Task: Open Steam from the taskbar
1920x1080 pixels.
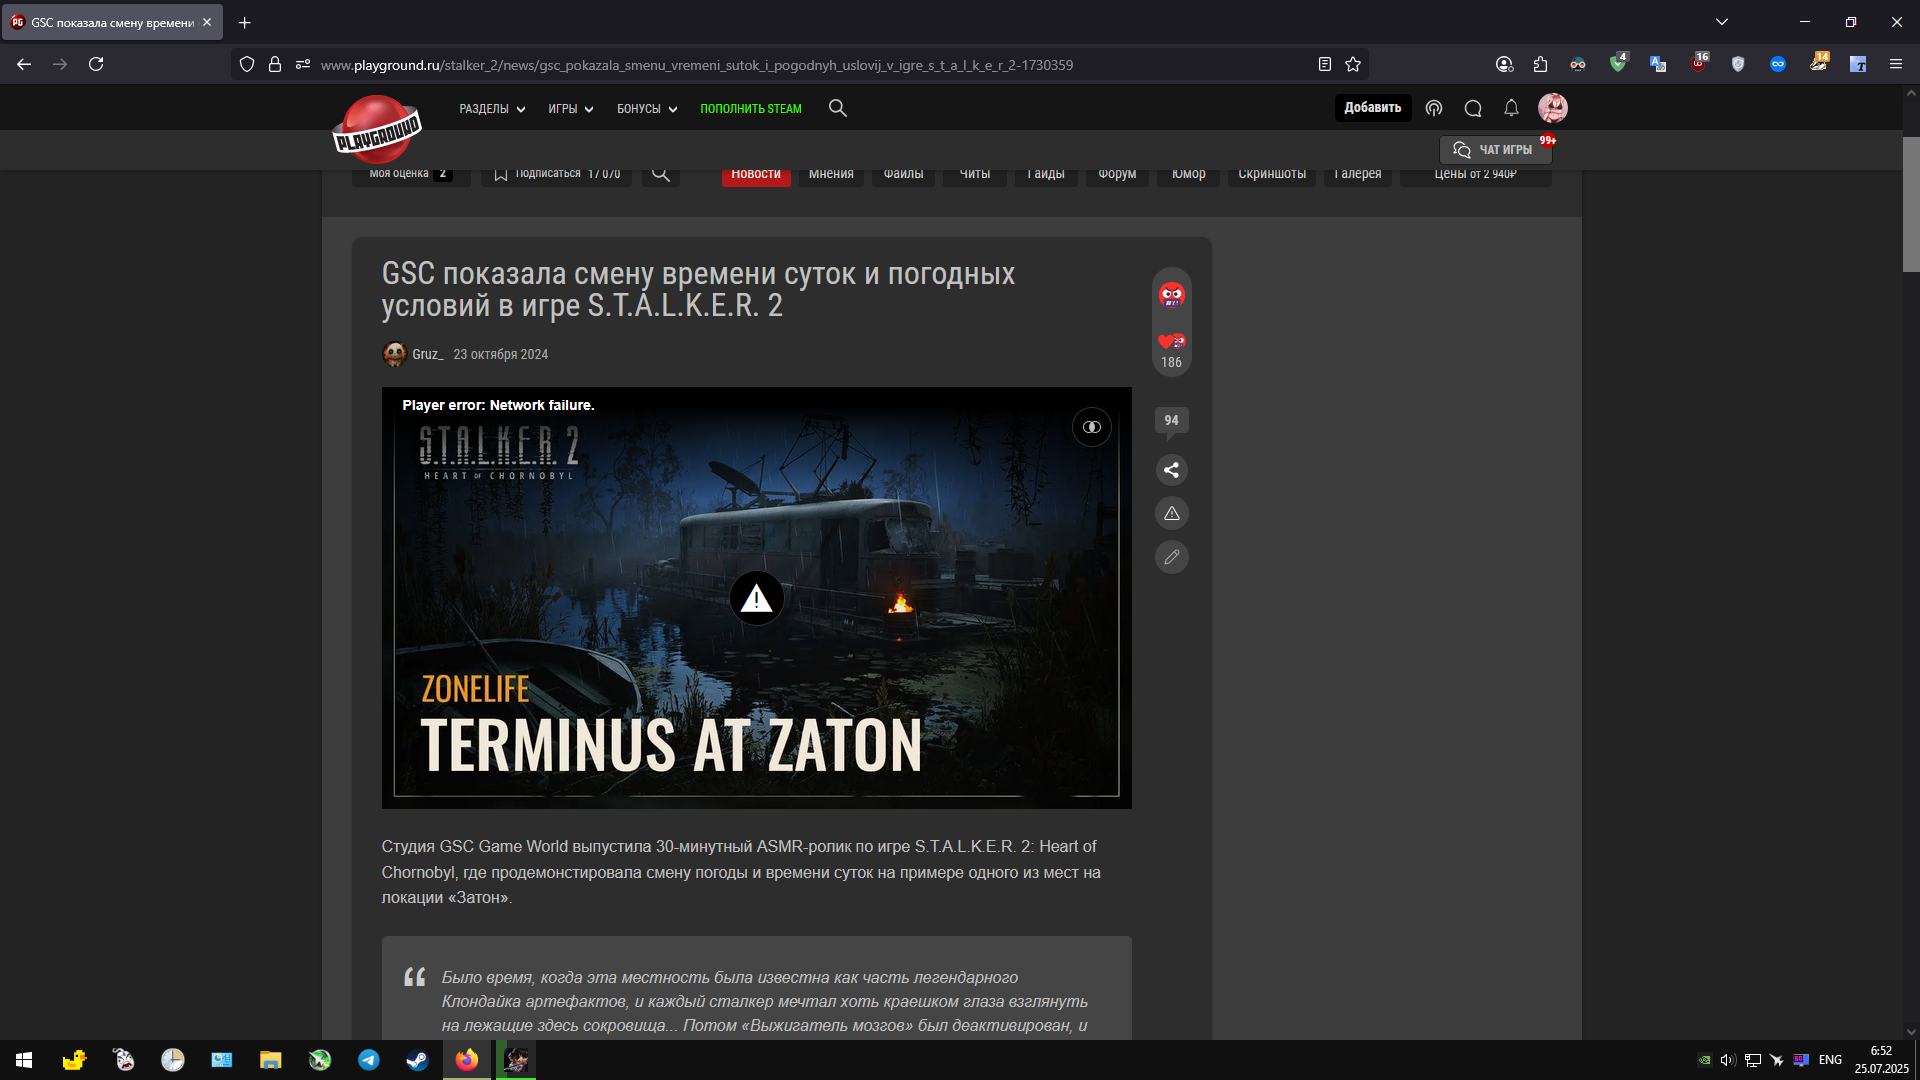Action: click(x=417, y=1060)
